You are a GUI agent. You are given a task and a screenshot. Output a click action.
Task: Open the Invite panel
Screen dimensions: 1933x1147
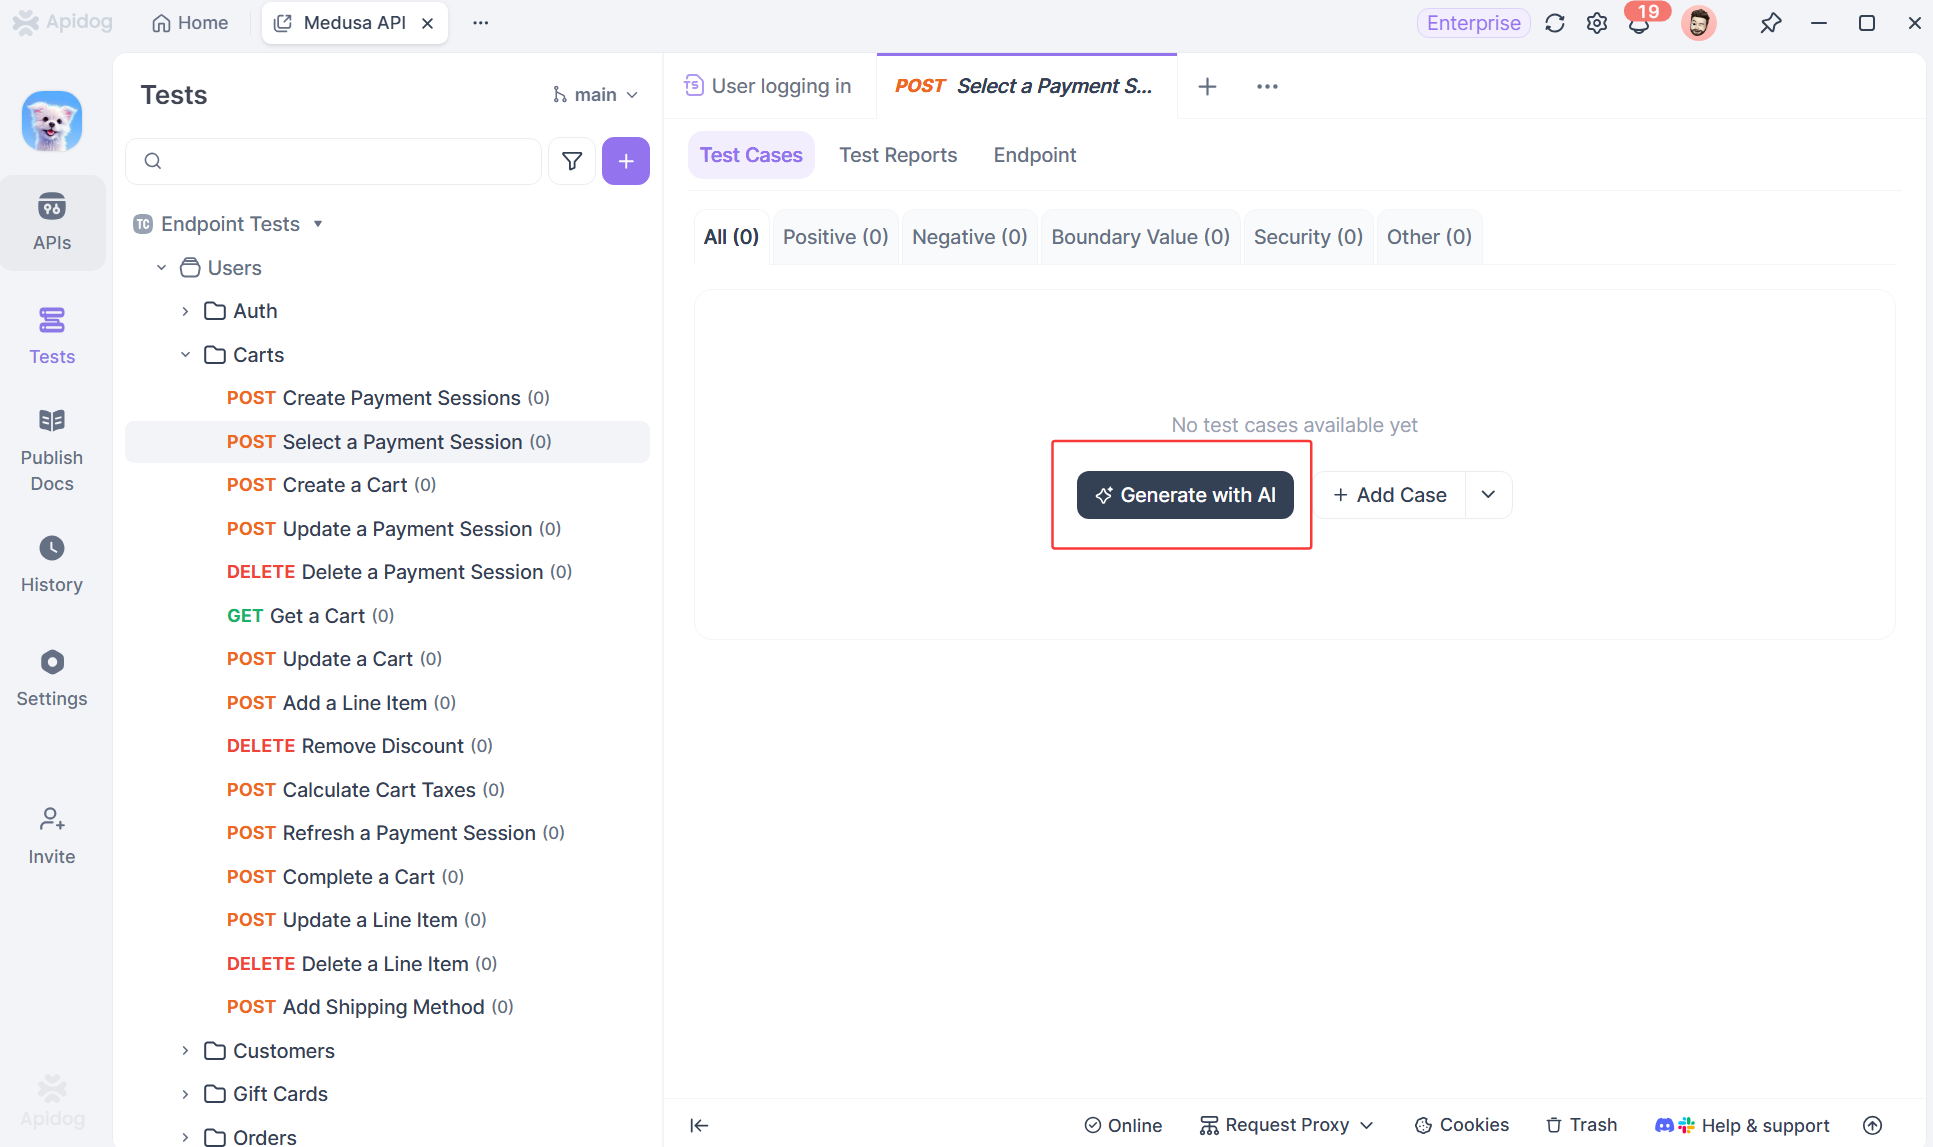[x=52, y=834]
